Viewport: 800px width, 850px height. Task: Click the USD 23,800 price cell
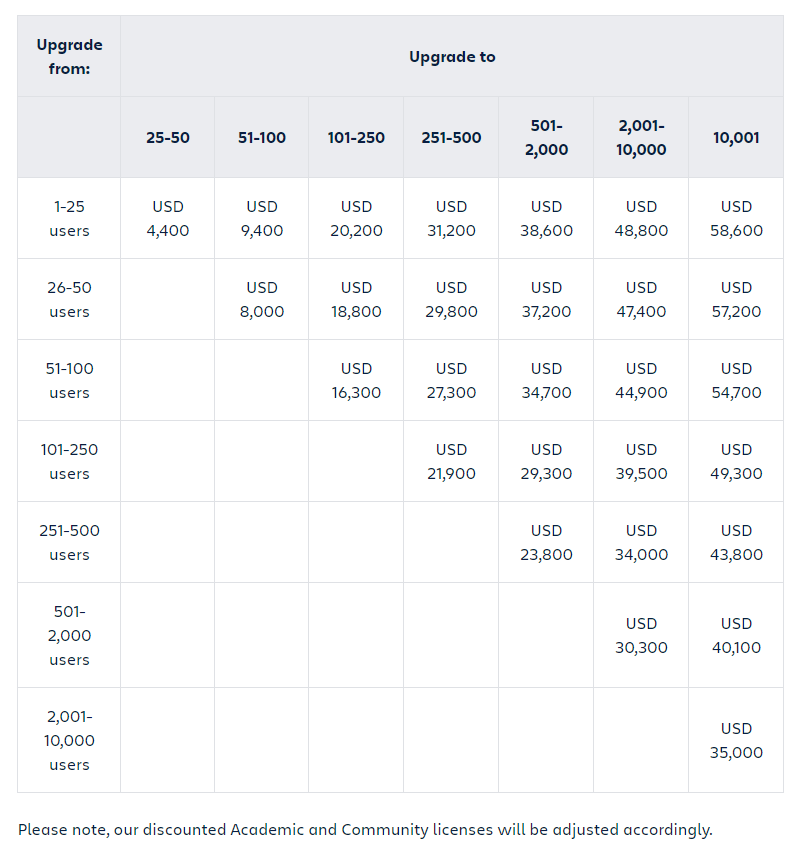pyautogui.click(x=546, y=542)
